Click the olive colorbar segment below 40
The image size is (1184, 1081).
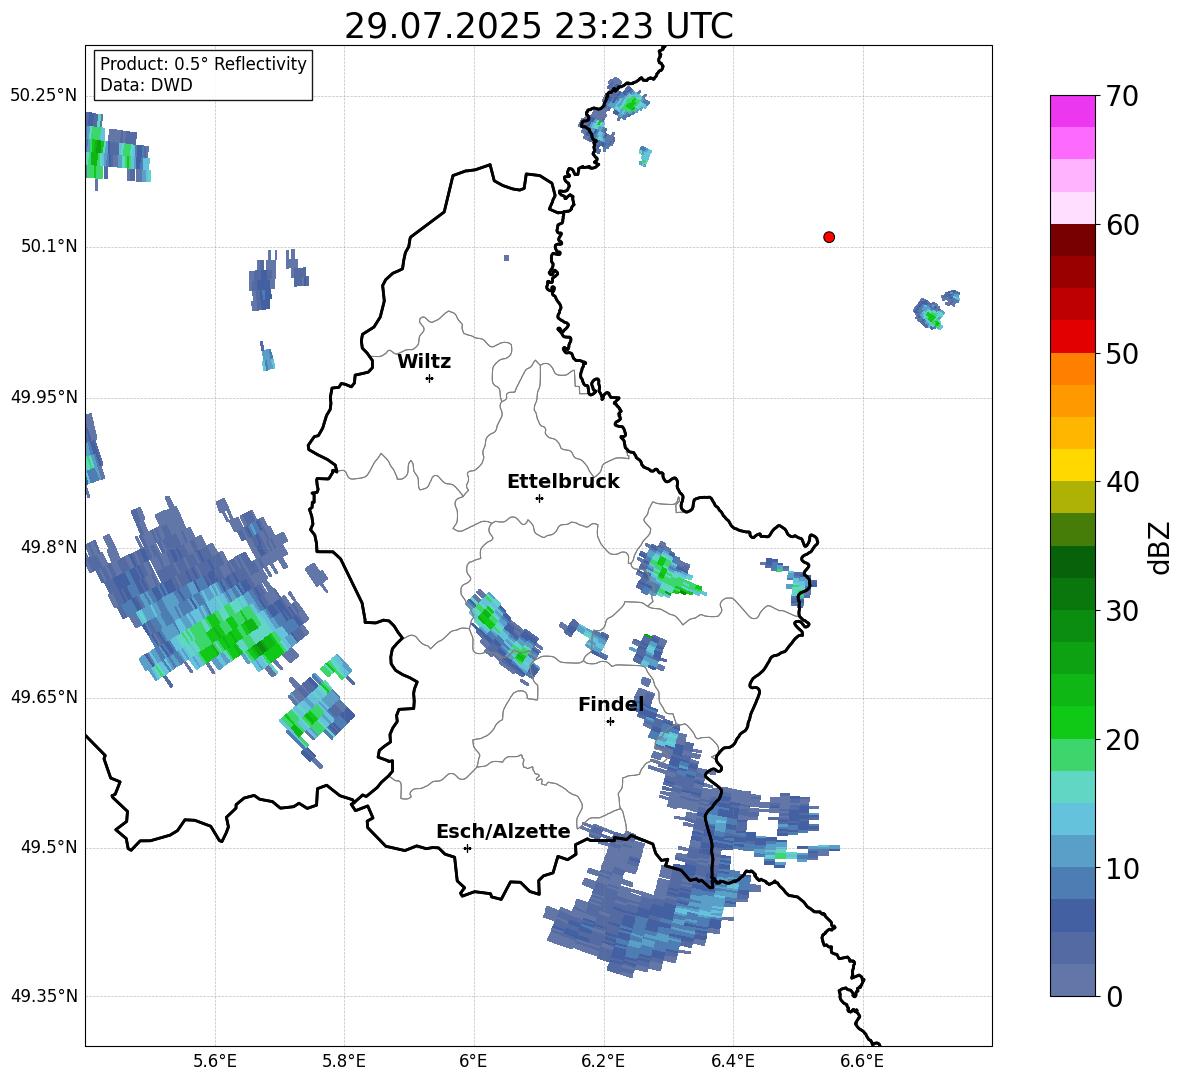(x=1072, y=497)
